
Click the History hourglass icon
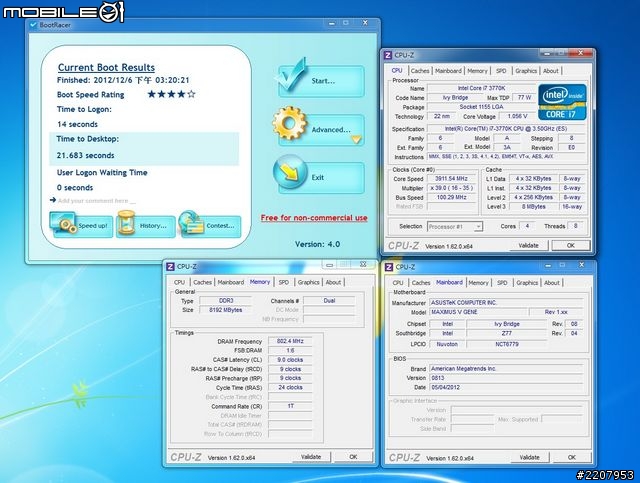pyautogui.click(x=127, y=223)
